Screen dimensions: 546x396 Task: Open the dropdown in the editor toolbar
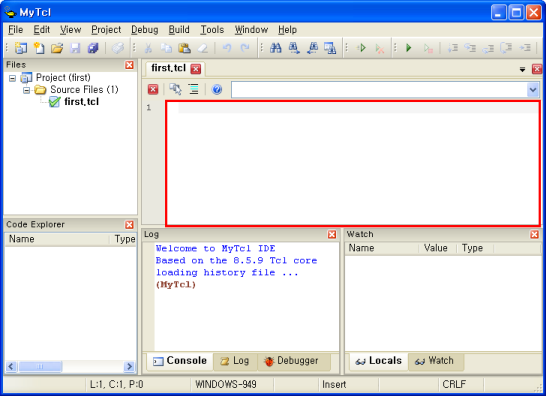point(532,90)
